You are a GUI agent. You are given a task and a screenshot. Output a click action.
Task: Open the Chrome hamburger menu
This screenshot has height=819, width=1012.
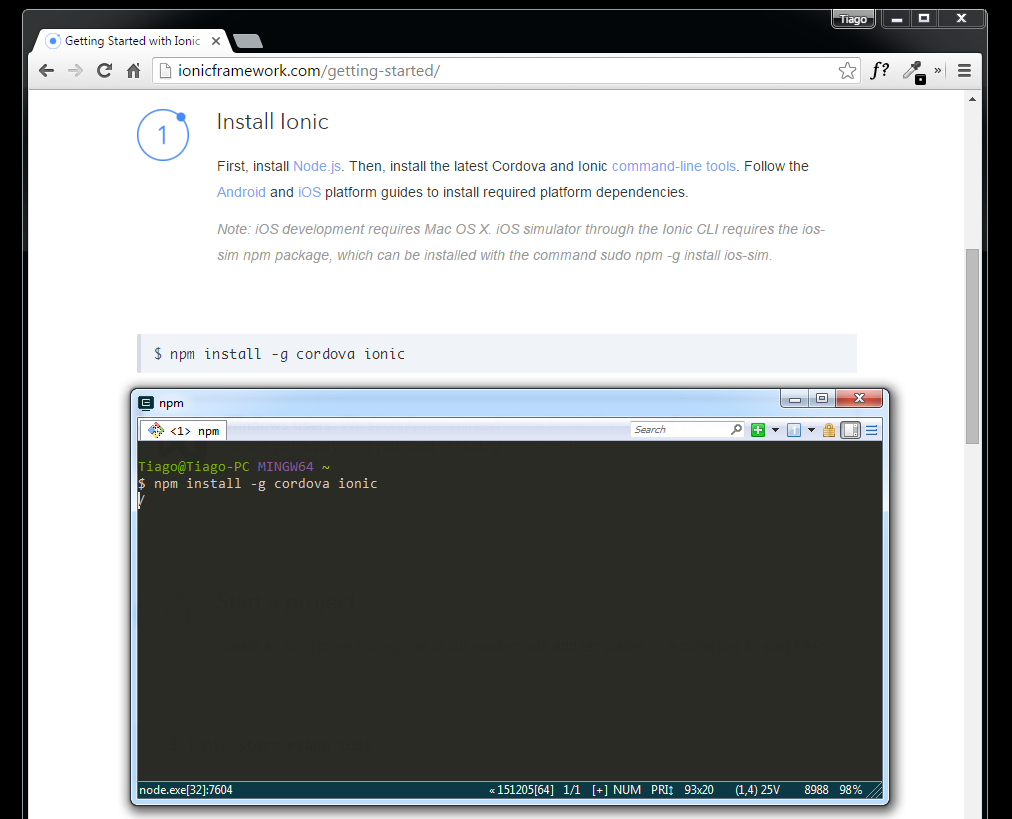tap(964, 70)
